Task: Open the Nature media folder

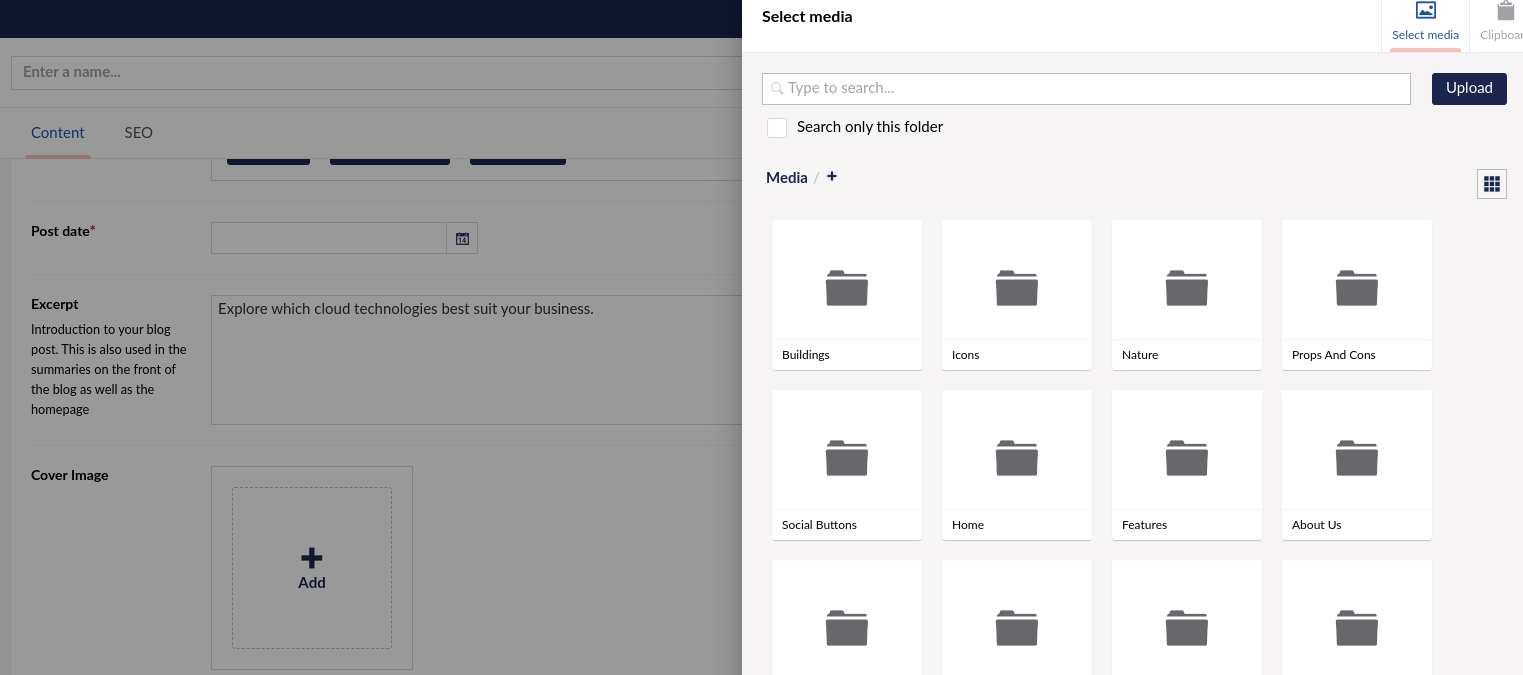Action: tap(1186, 294)
